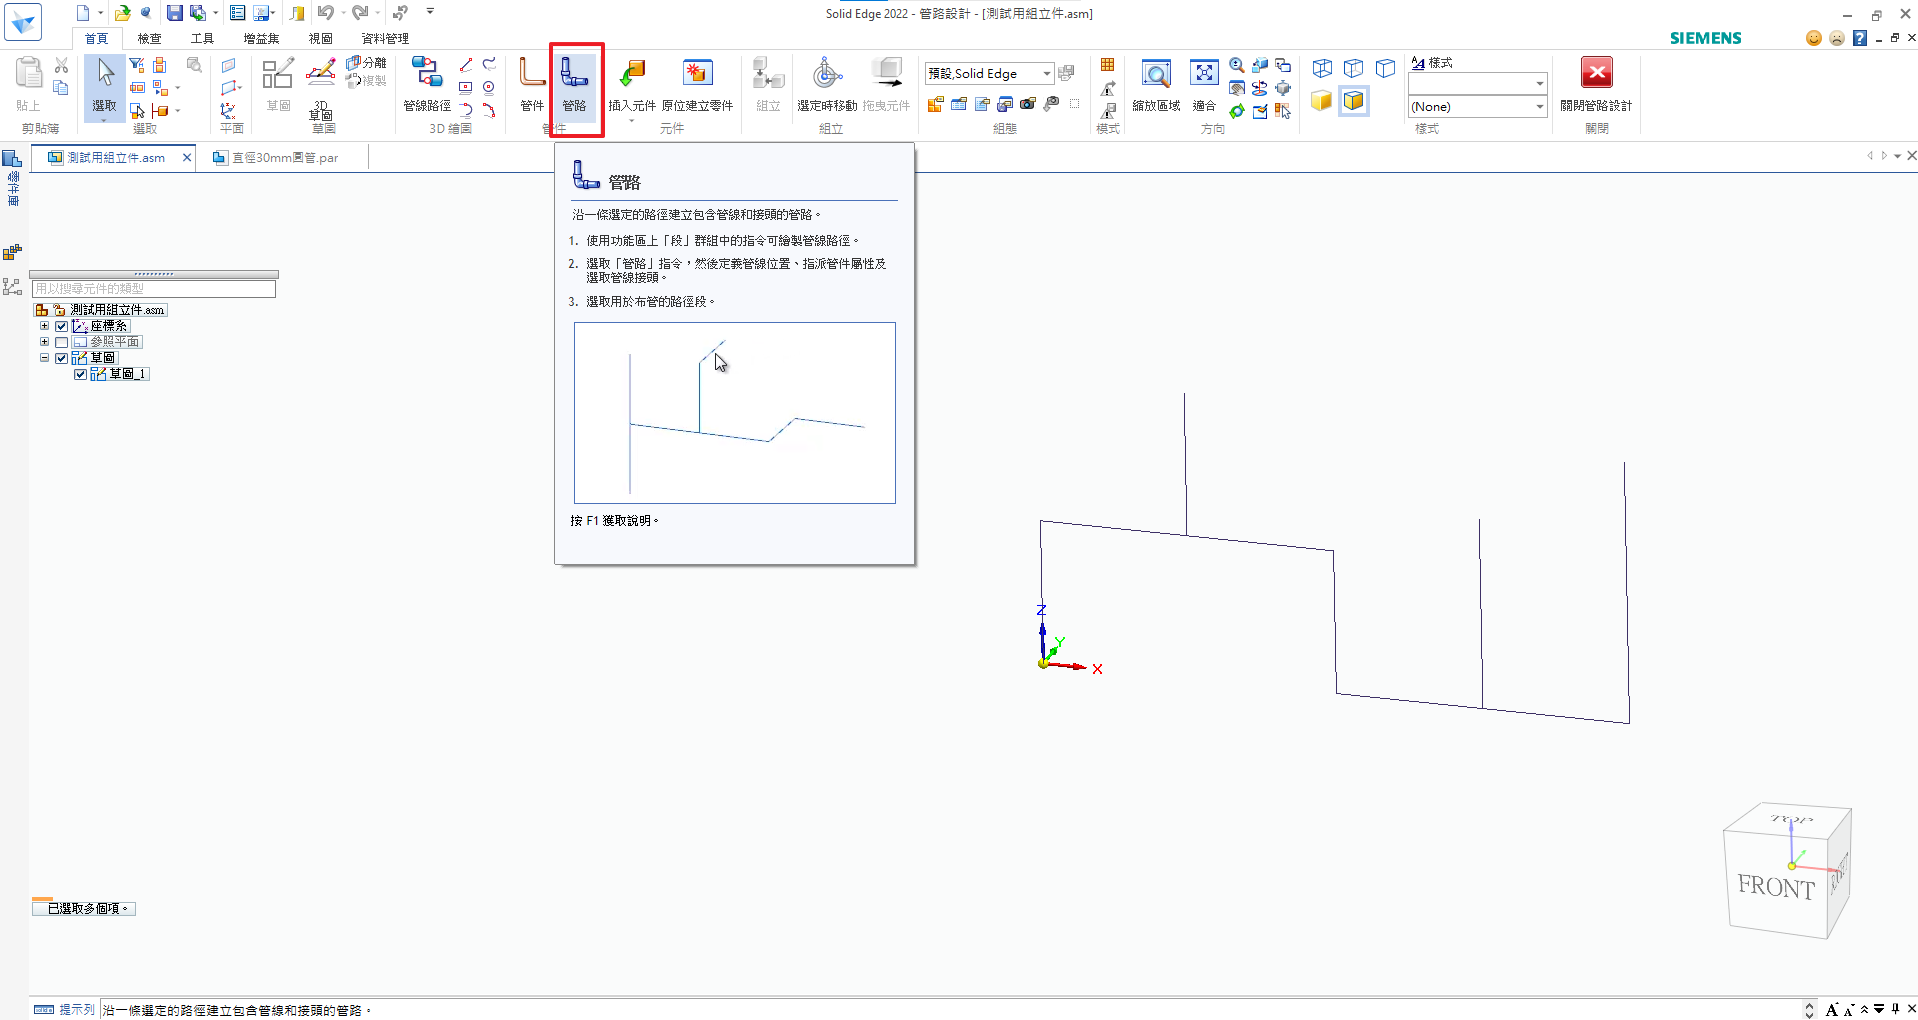Click the 選取 select arrow tool

[105, 80]
